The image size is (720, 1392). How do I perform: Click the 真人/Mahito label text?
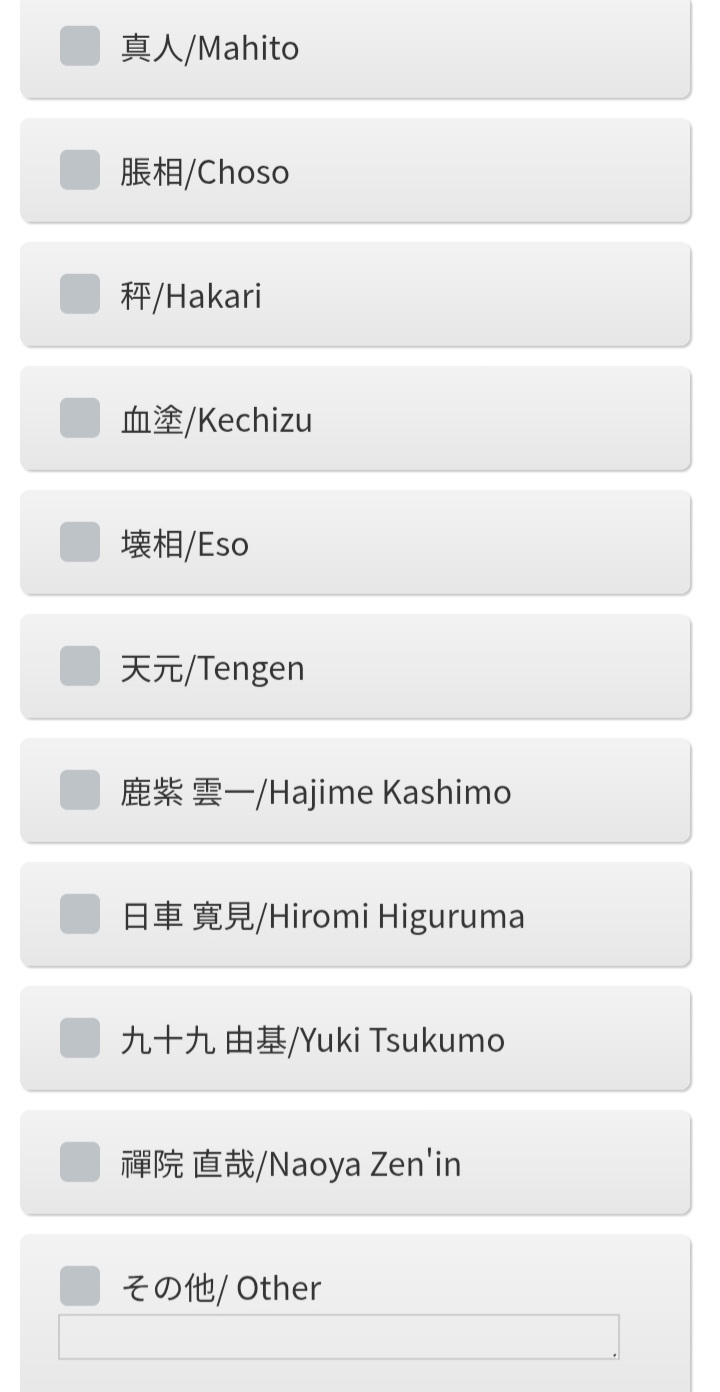(x=209, y=48)
